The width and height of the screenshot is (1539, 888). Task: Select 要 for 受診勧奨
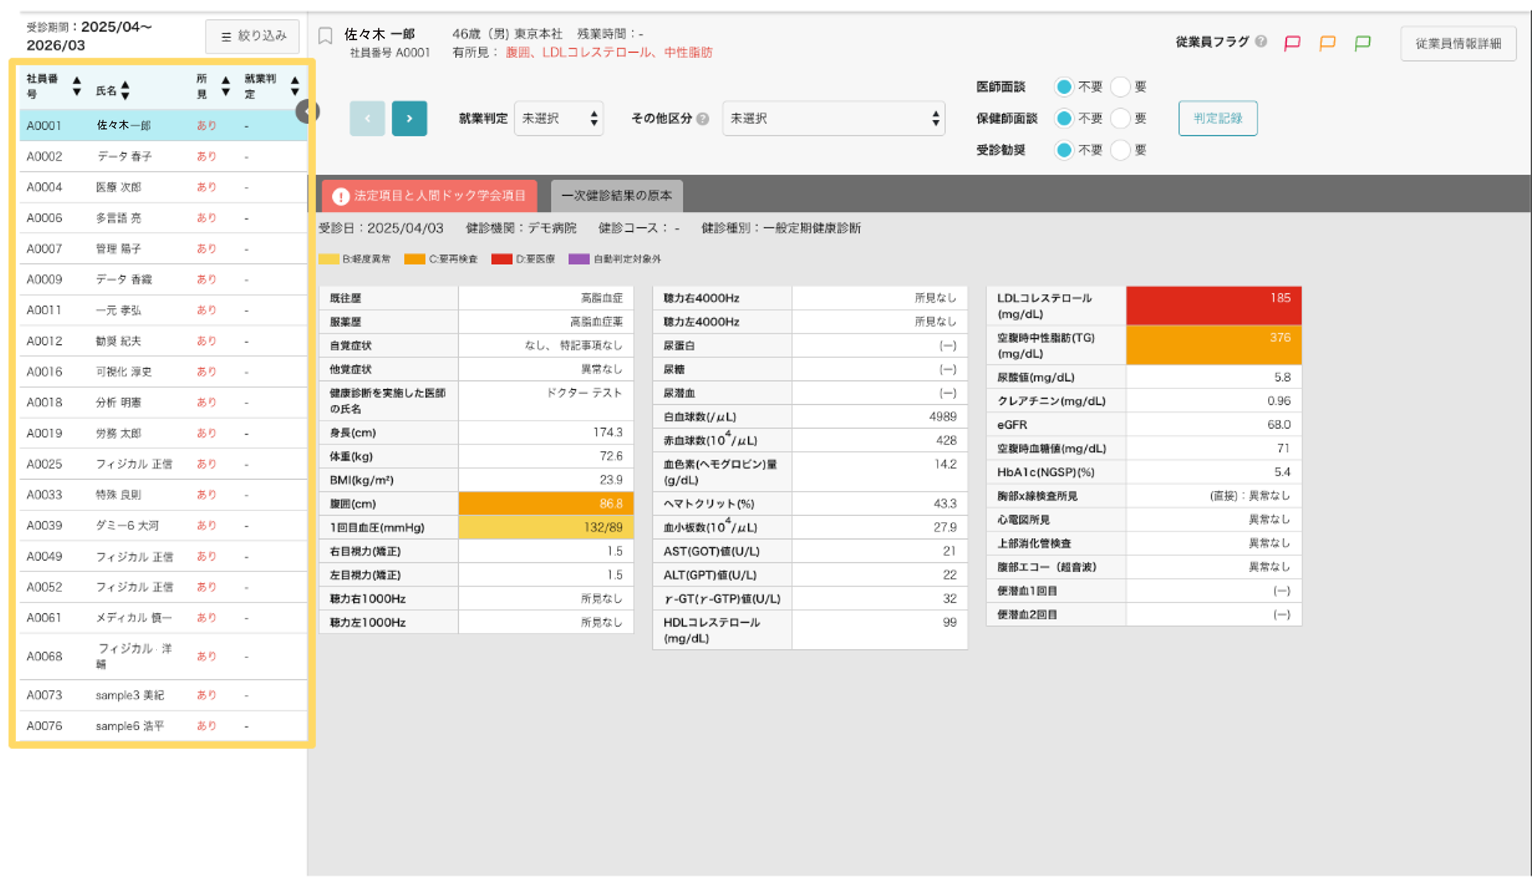(1120, 150)
